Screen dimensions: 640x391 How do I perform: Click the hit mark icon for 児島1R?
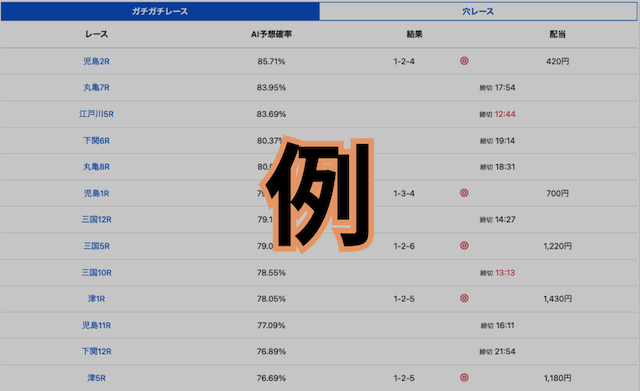pos(464,193)
